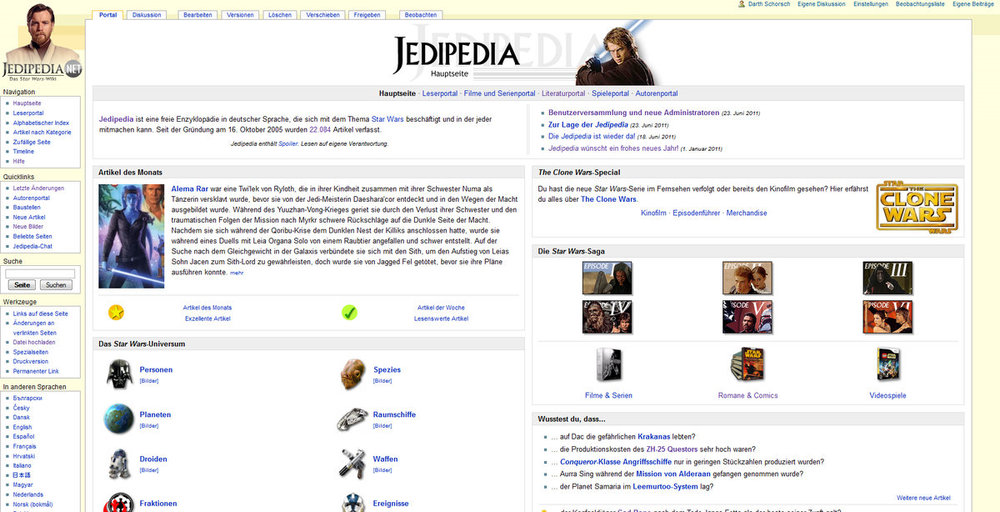The height and width of the screenshot is (512, 1000).
Task: Open the Versionen tab
Action: click(240, 15)
